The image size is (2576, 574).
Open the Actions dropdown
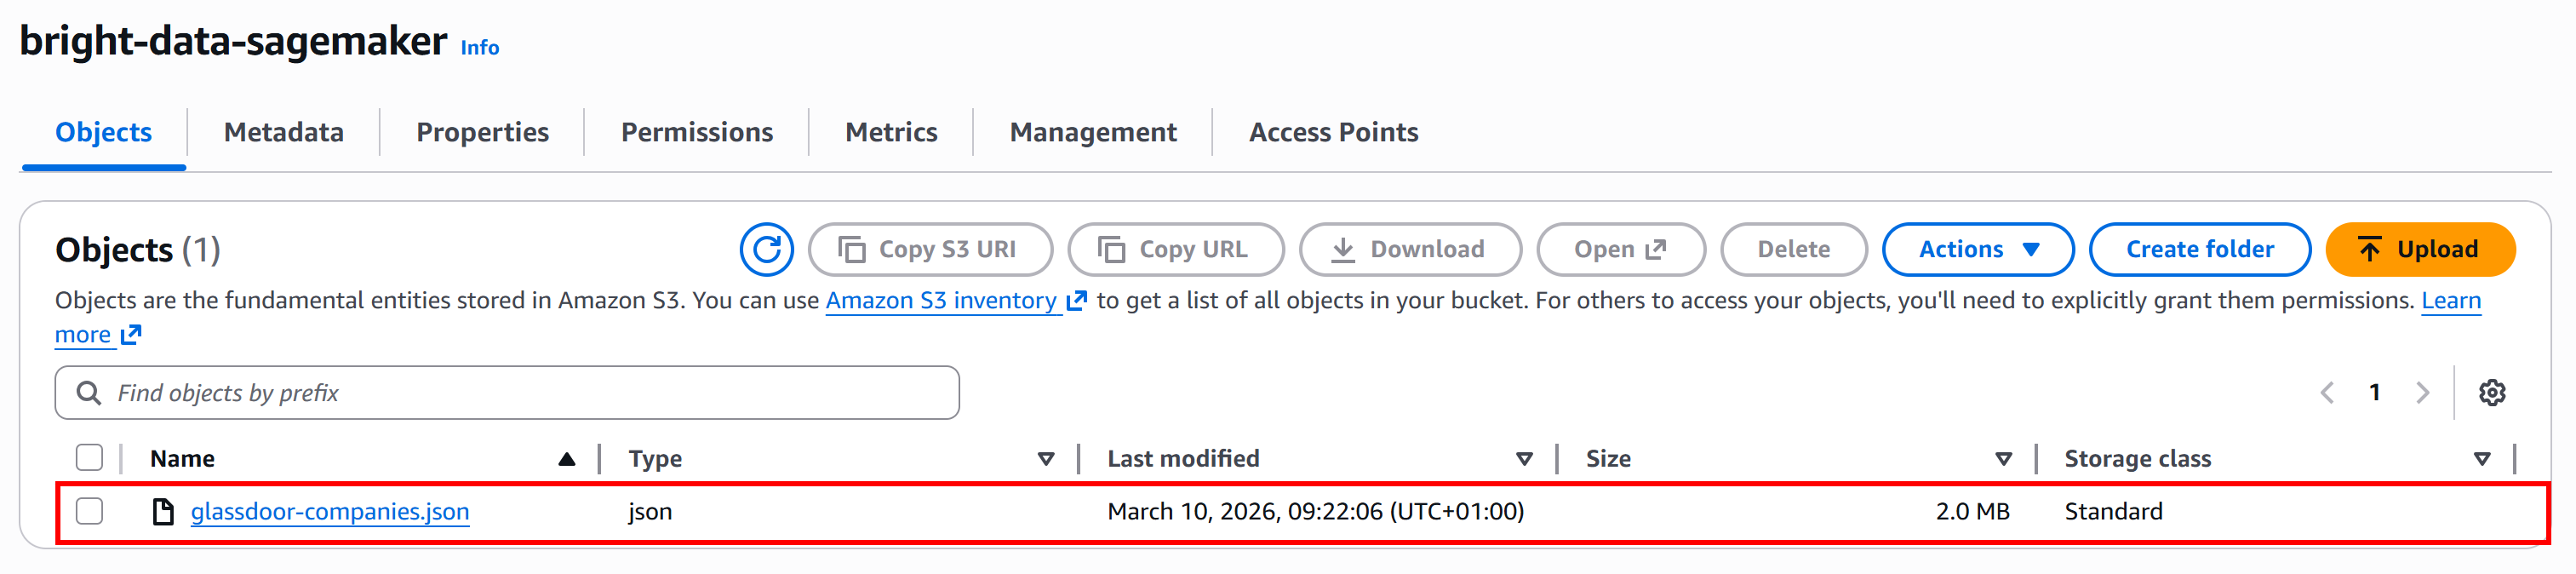pyautogui.click(x=1977, y=249)
